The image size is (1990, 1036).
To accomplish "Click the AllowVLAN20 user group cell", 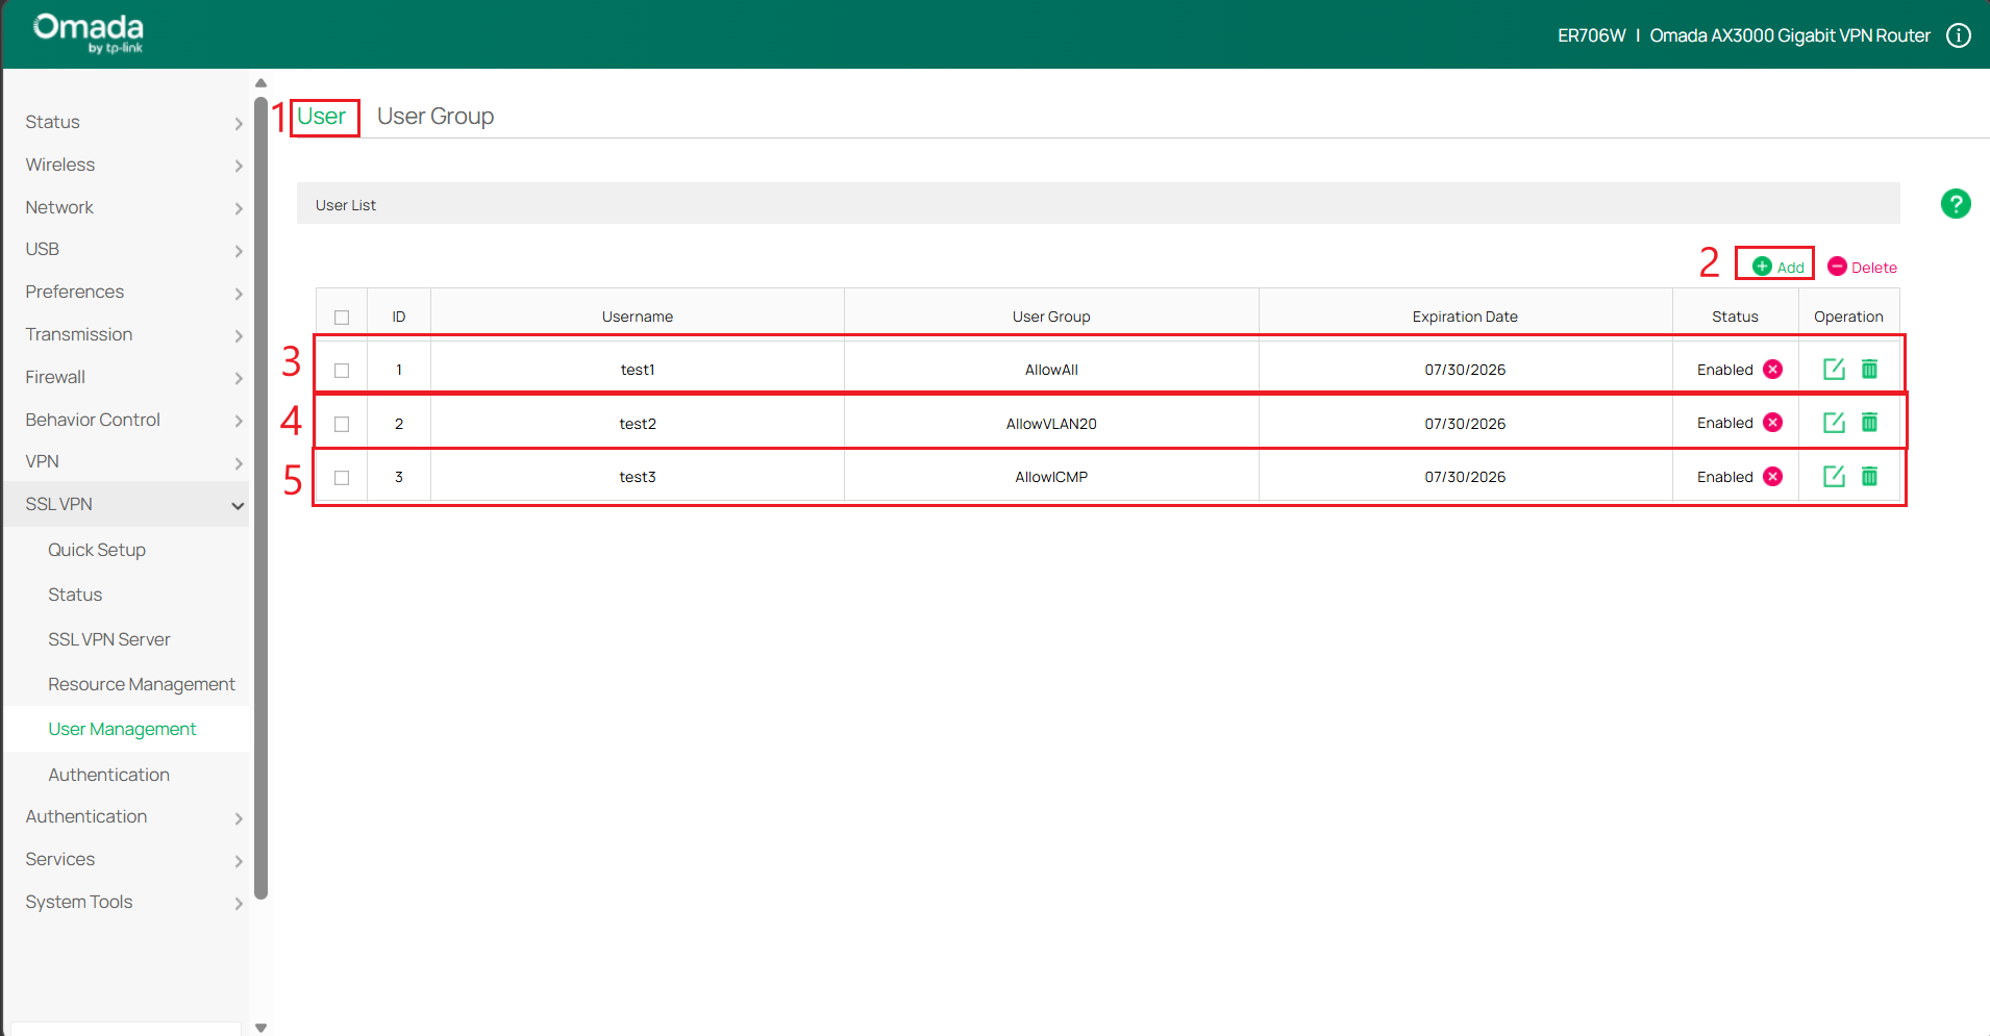I will click(1051, 424).
